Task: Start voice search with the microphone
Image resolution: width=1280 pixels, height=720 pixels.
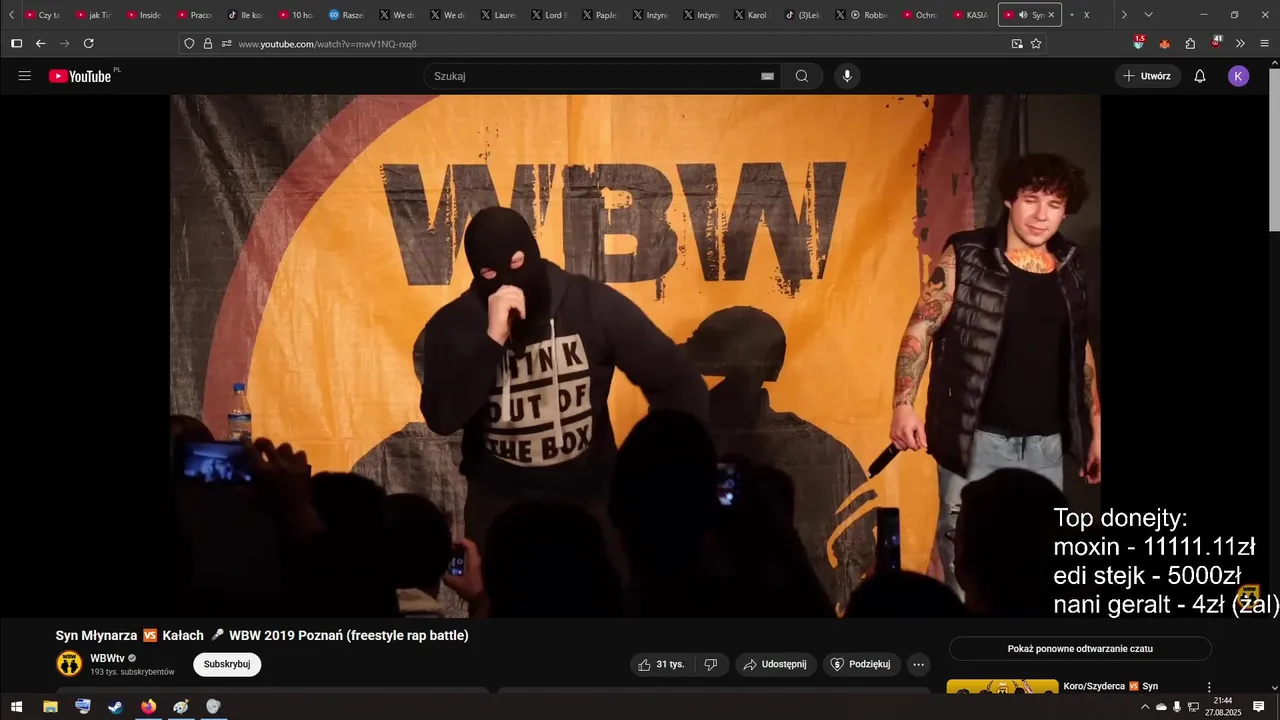Action: [847, 76]
